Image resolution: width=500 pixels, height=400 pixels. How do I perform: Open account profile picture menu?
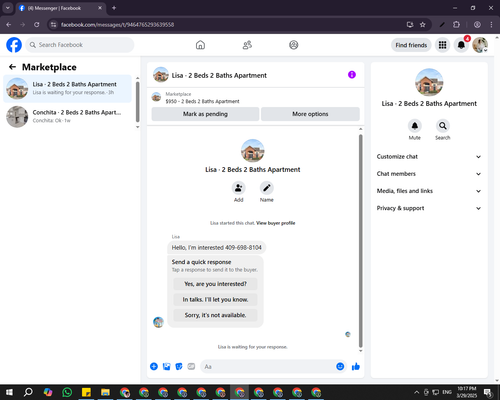pos(480,45)
